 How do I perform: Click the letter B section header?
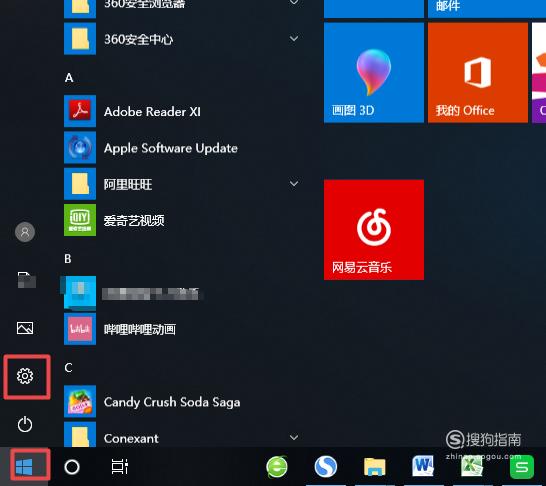click(68, 259)
